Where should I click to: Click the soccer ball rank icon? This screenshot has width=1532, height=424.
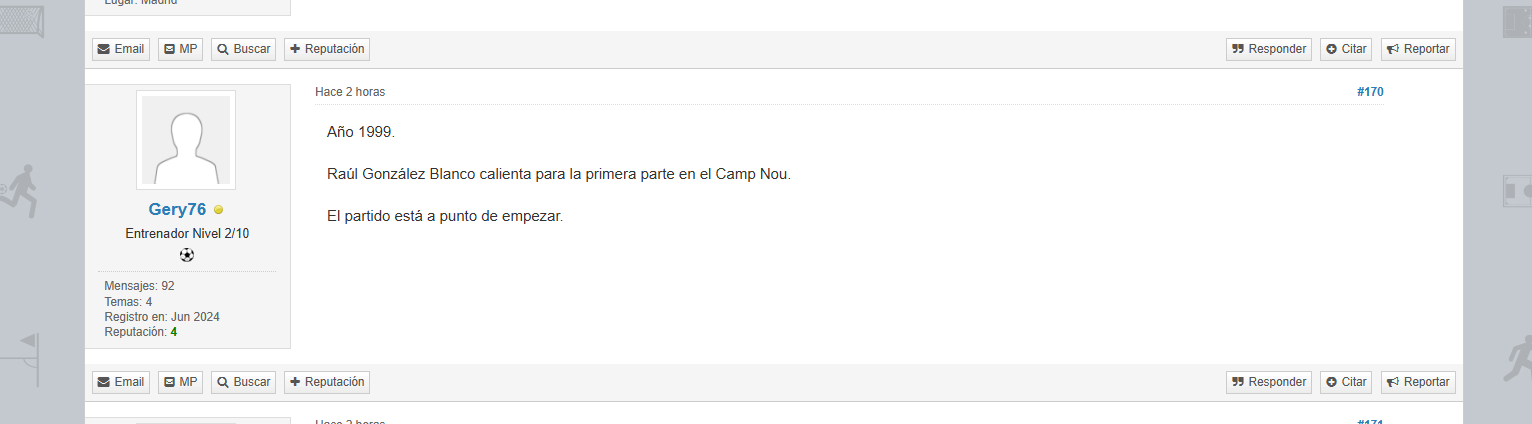(x=187, y=255)
